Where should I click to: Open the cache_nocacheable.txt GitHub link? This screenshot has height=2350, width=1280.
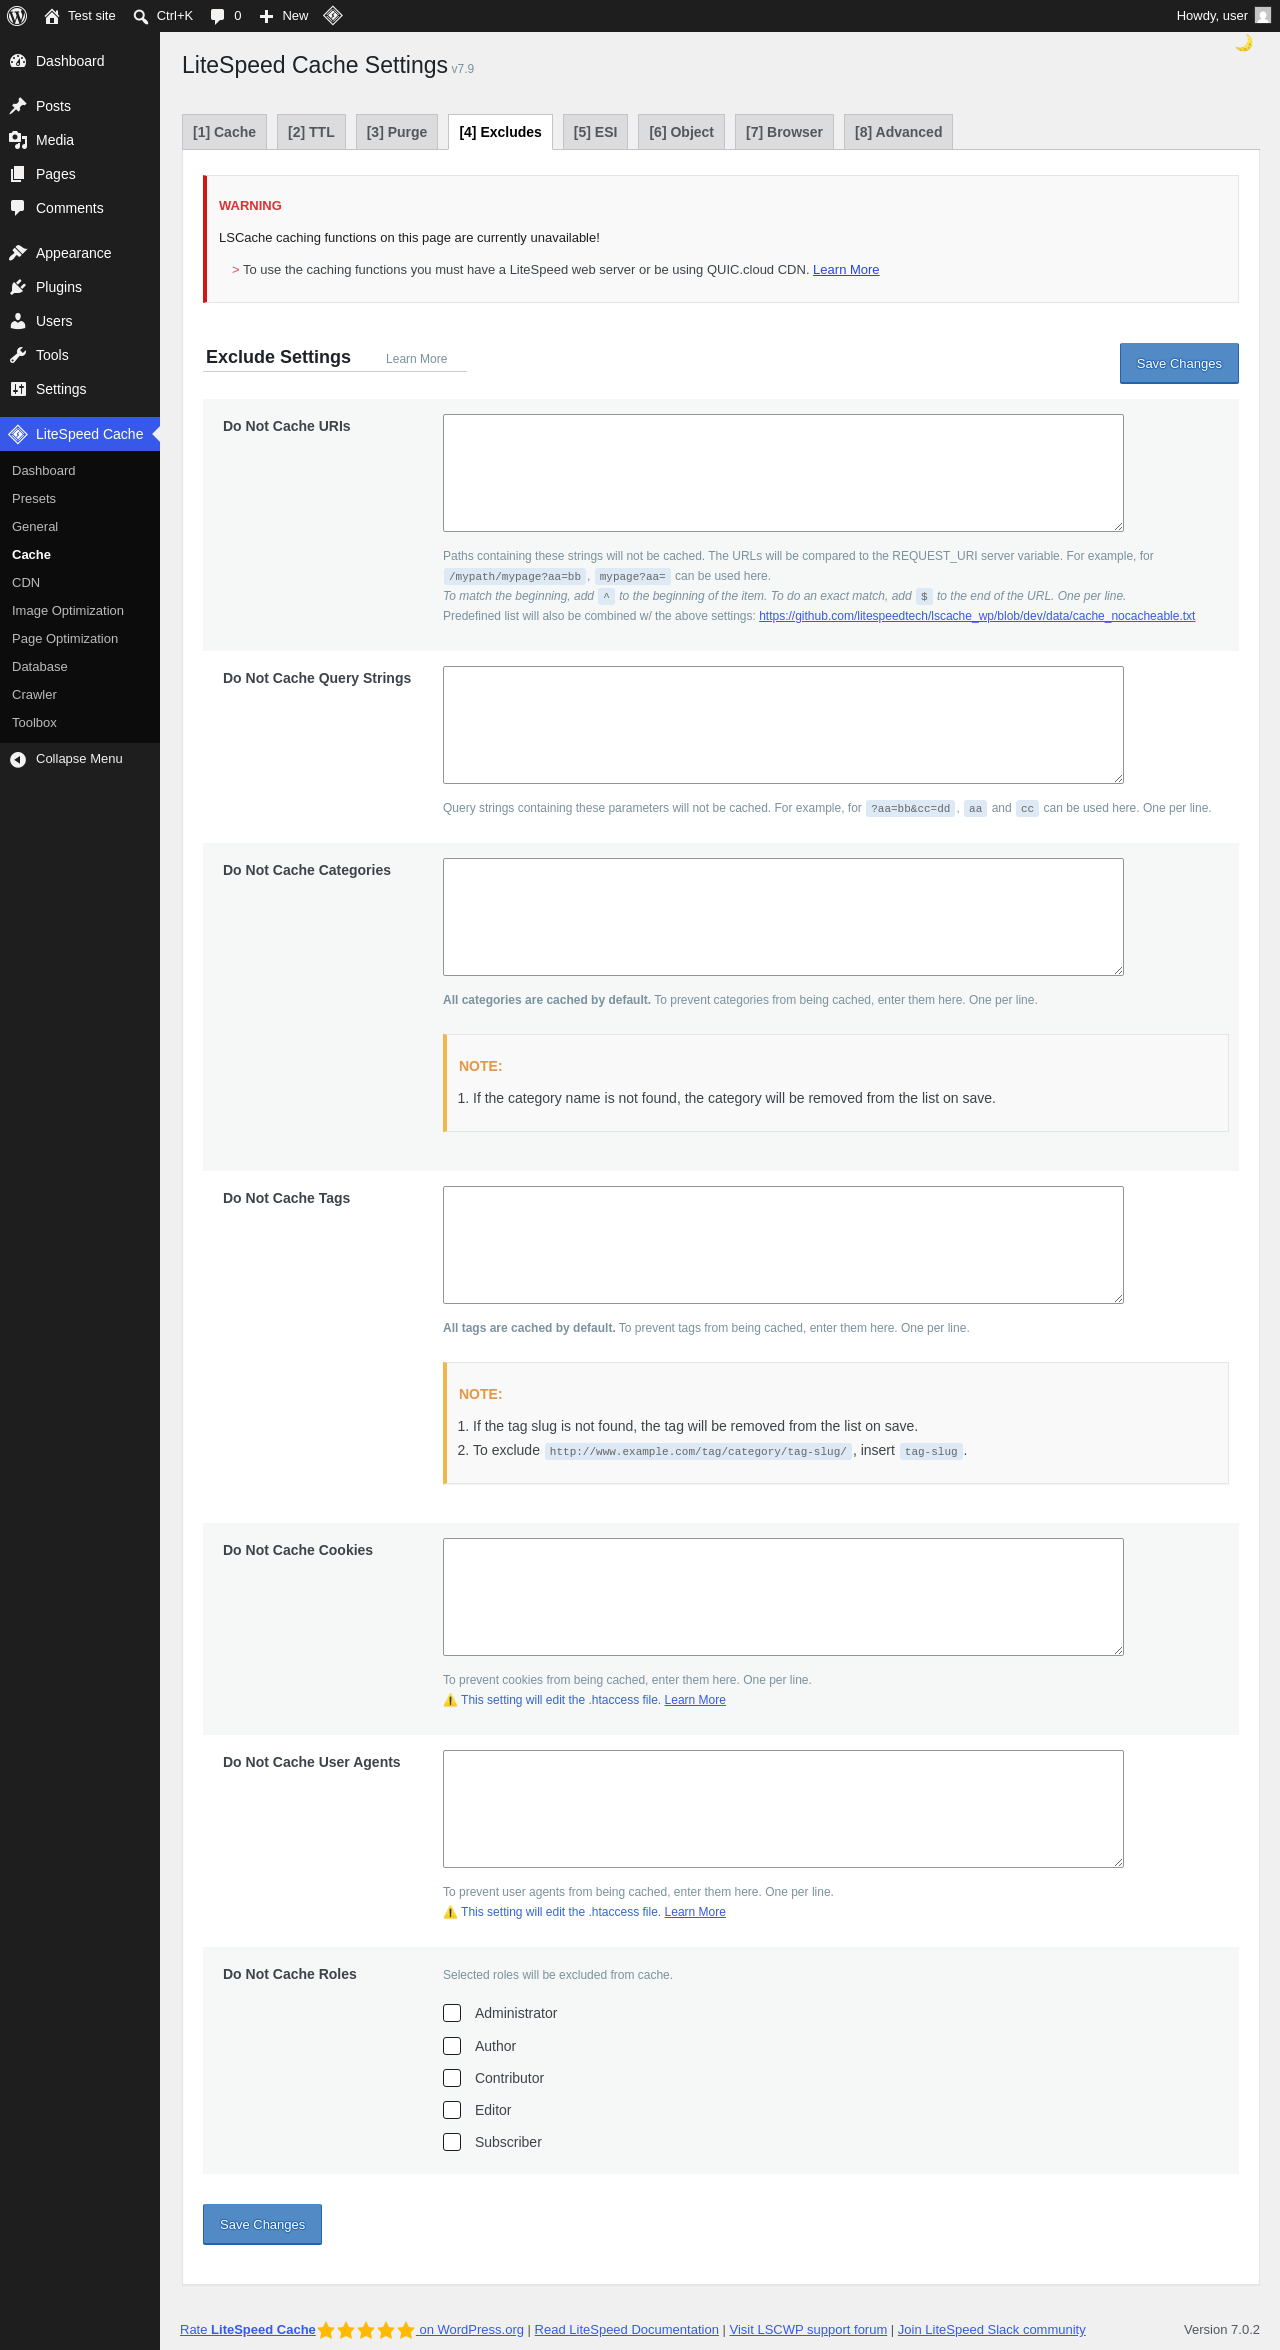pos(977,616)
